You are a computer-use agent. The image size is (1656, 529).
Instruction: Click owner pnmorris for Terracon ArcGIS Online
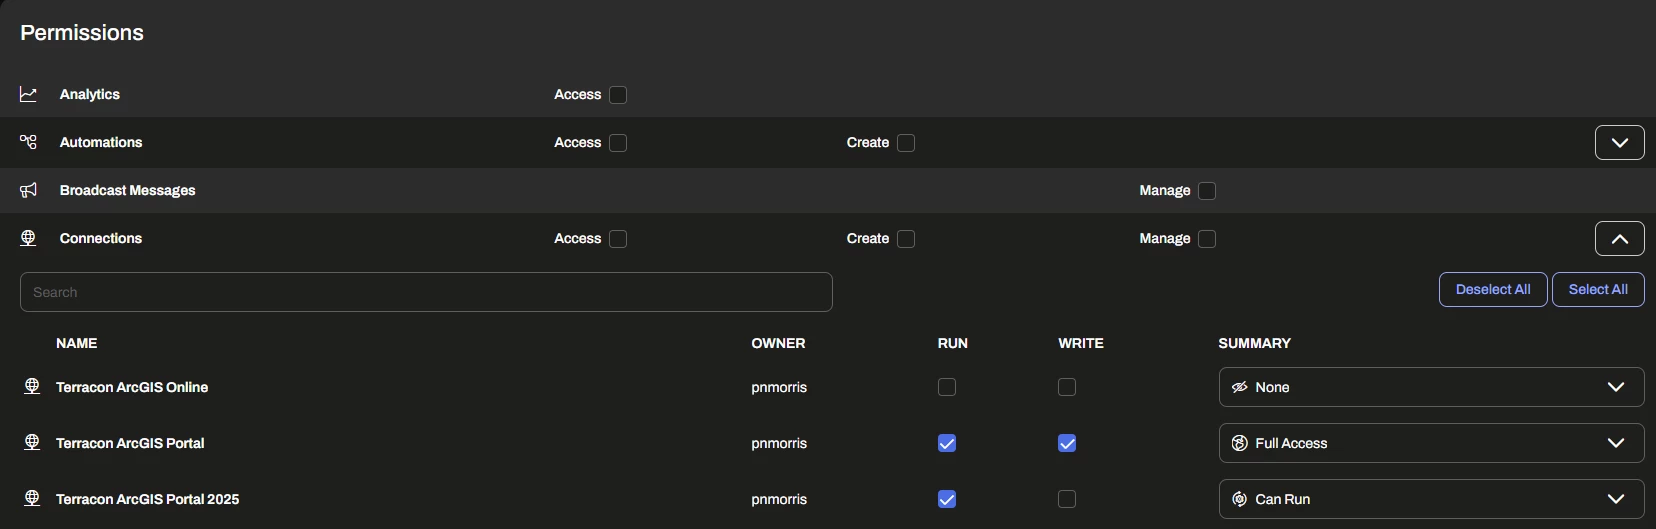point(779,387)
